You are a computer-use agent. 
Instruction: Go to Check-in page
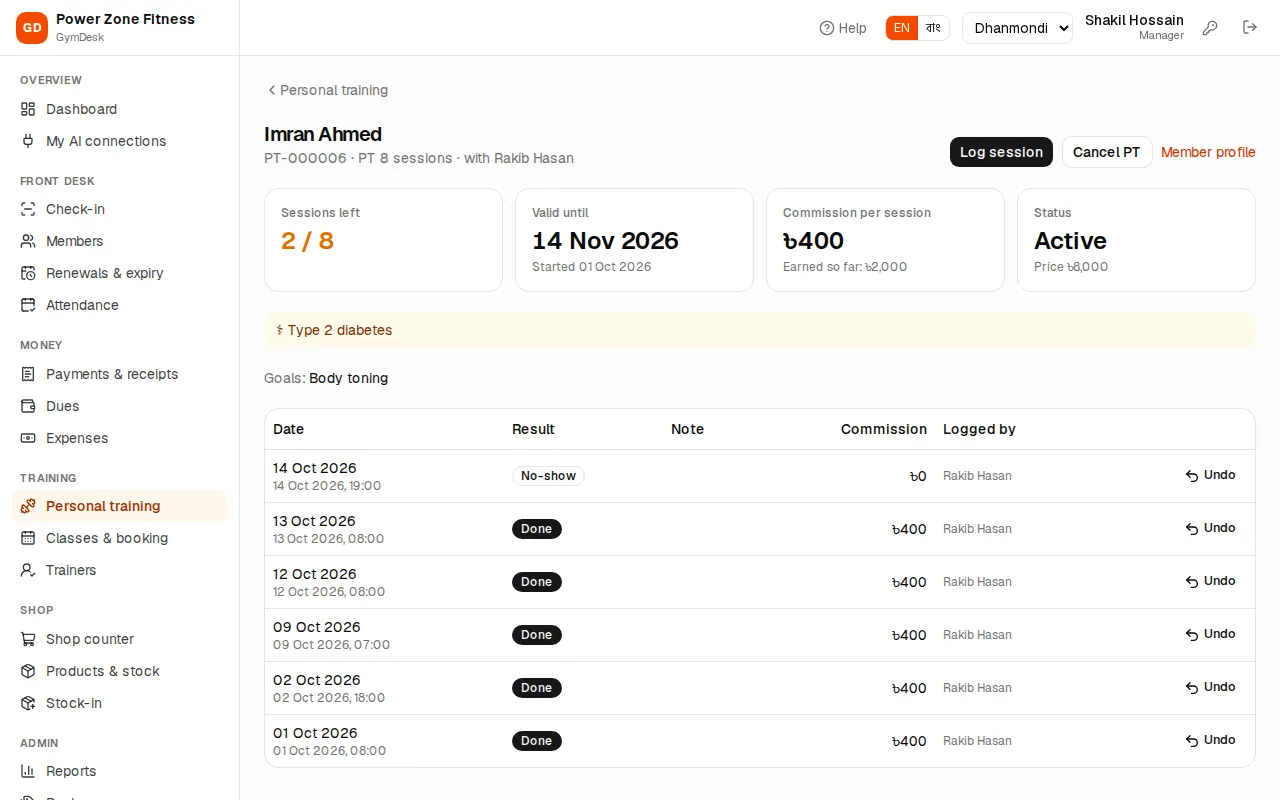pyautogui.click(x=120, y=209)
